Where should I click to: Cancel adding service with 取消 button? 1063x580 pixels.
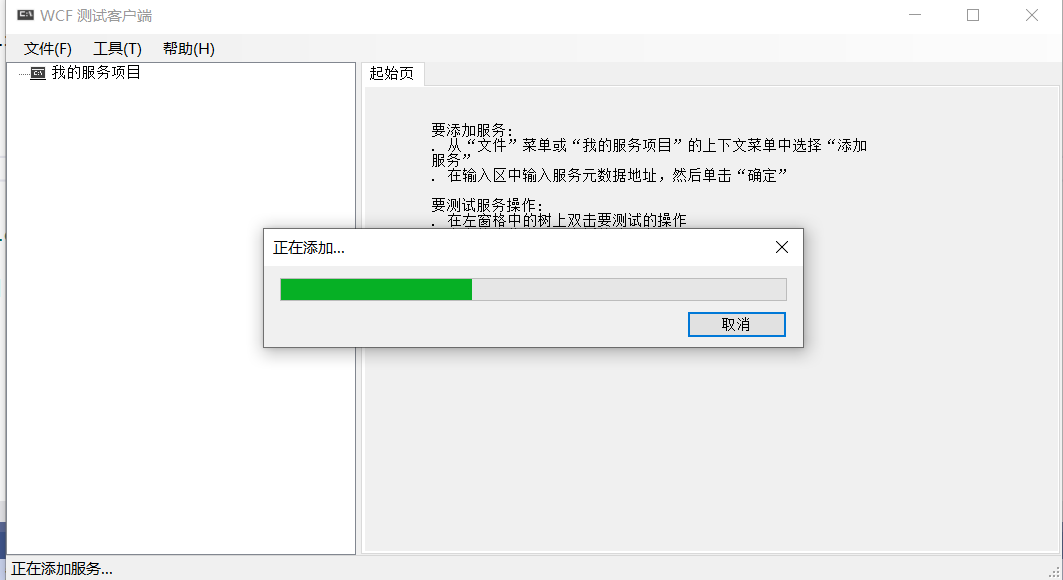click(x=736, y=325)
